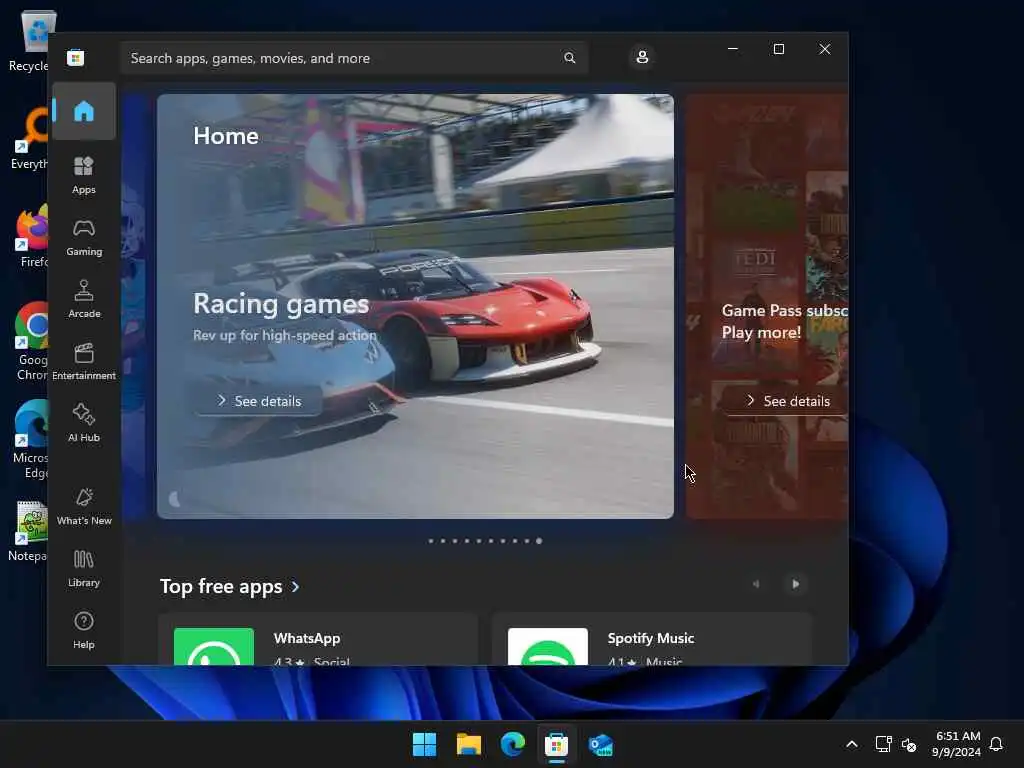The image size is (1024, 768).
Task: Launch Microsoft Edge from taskbar
Action: point(513,744)
